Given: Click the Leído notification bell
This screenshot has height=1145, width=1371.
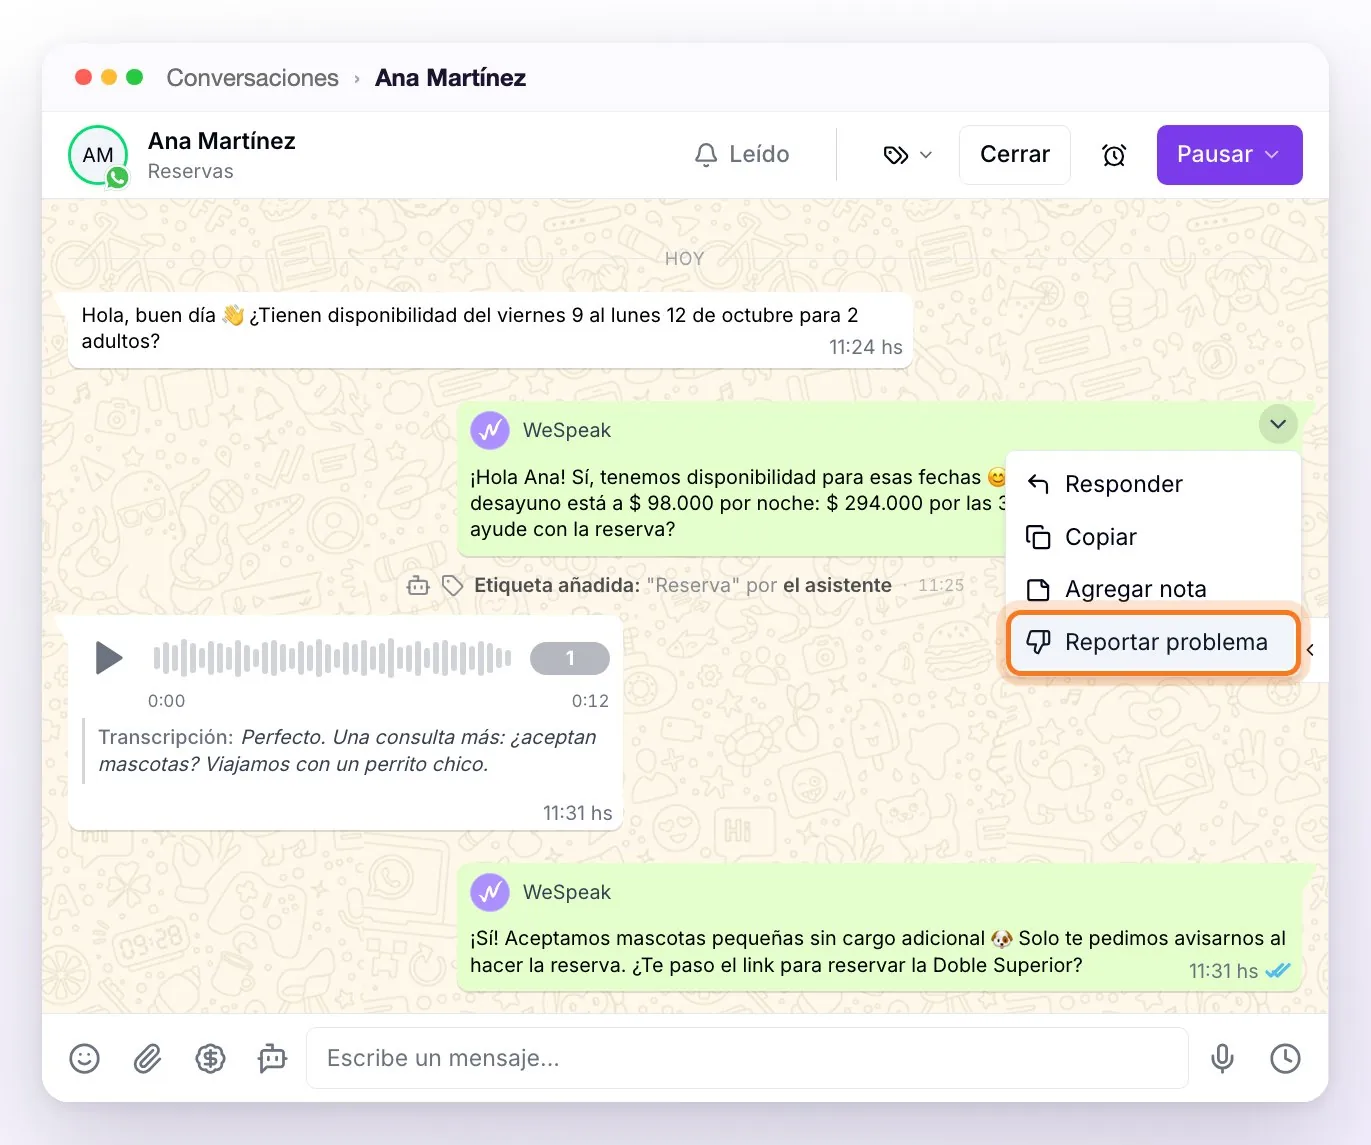Looking at the screenshot, I should pos(742,155).
